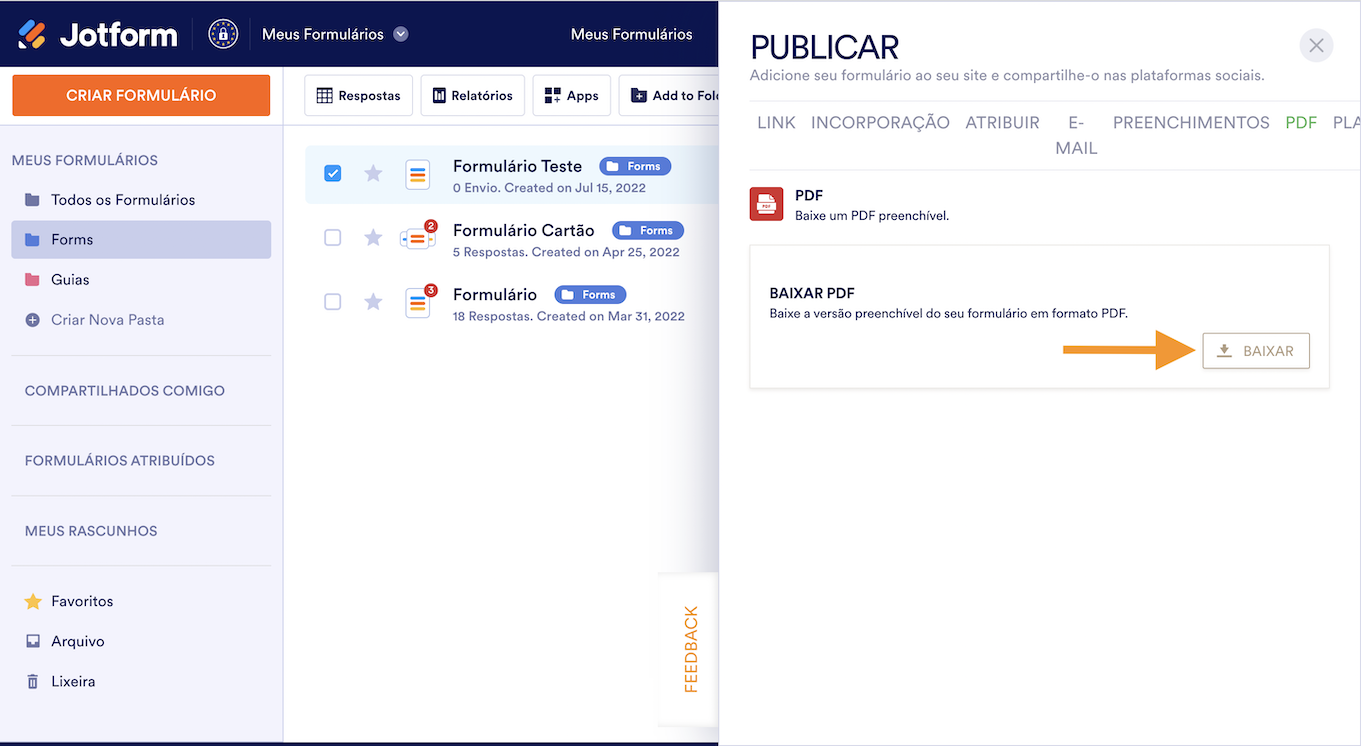Uncheck the Formulário Teste checkbox
Screen dimensions: 1361x746
(333, 173)
